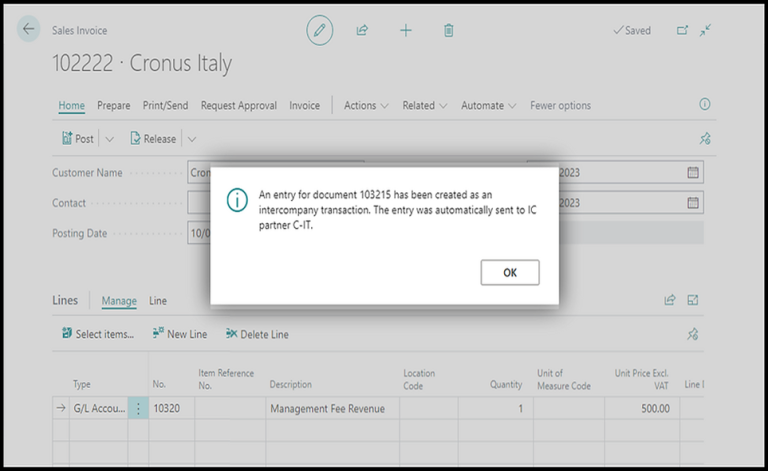Pin the action bar icon

click(705, 139)
